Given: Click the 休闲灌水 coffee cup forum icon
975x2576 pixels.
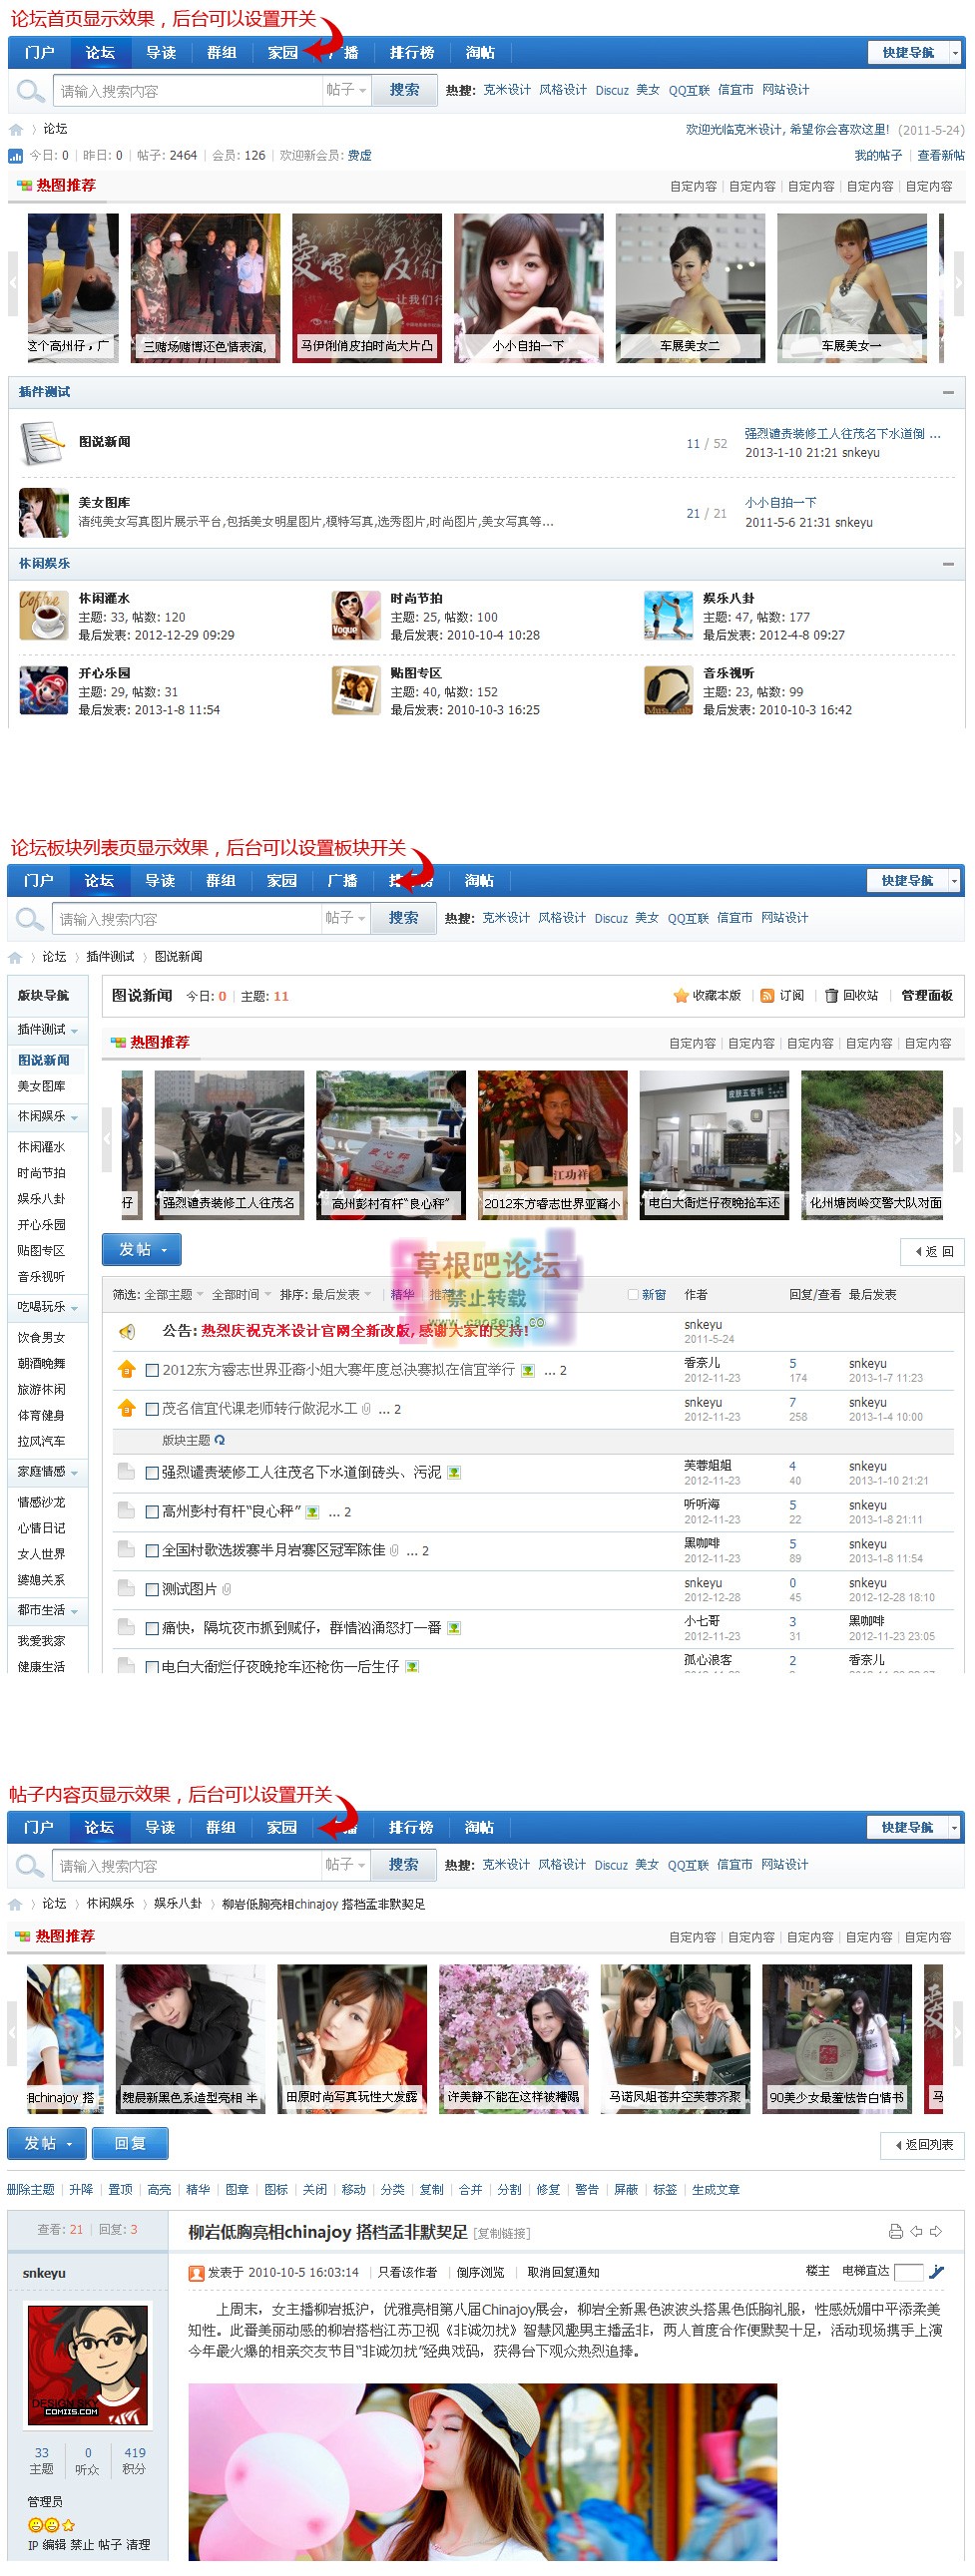Looking at the screenshot, I should click(43, 615).
